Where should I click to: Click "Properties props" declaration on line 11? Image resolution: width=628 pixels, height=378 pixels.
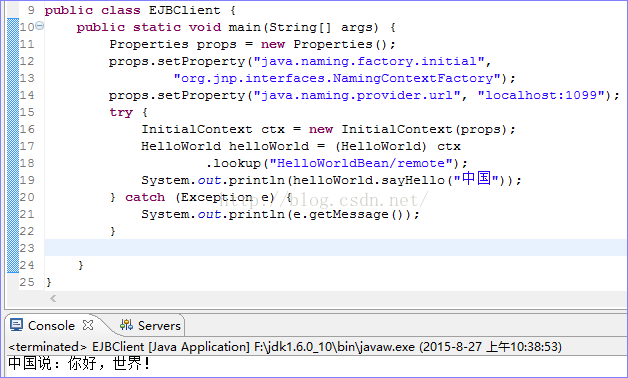173,44
